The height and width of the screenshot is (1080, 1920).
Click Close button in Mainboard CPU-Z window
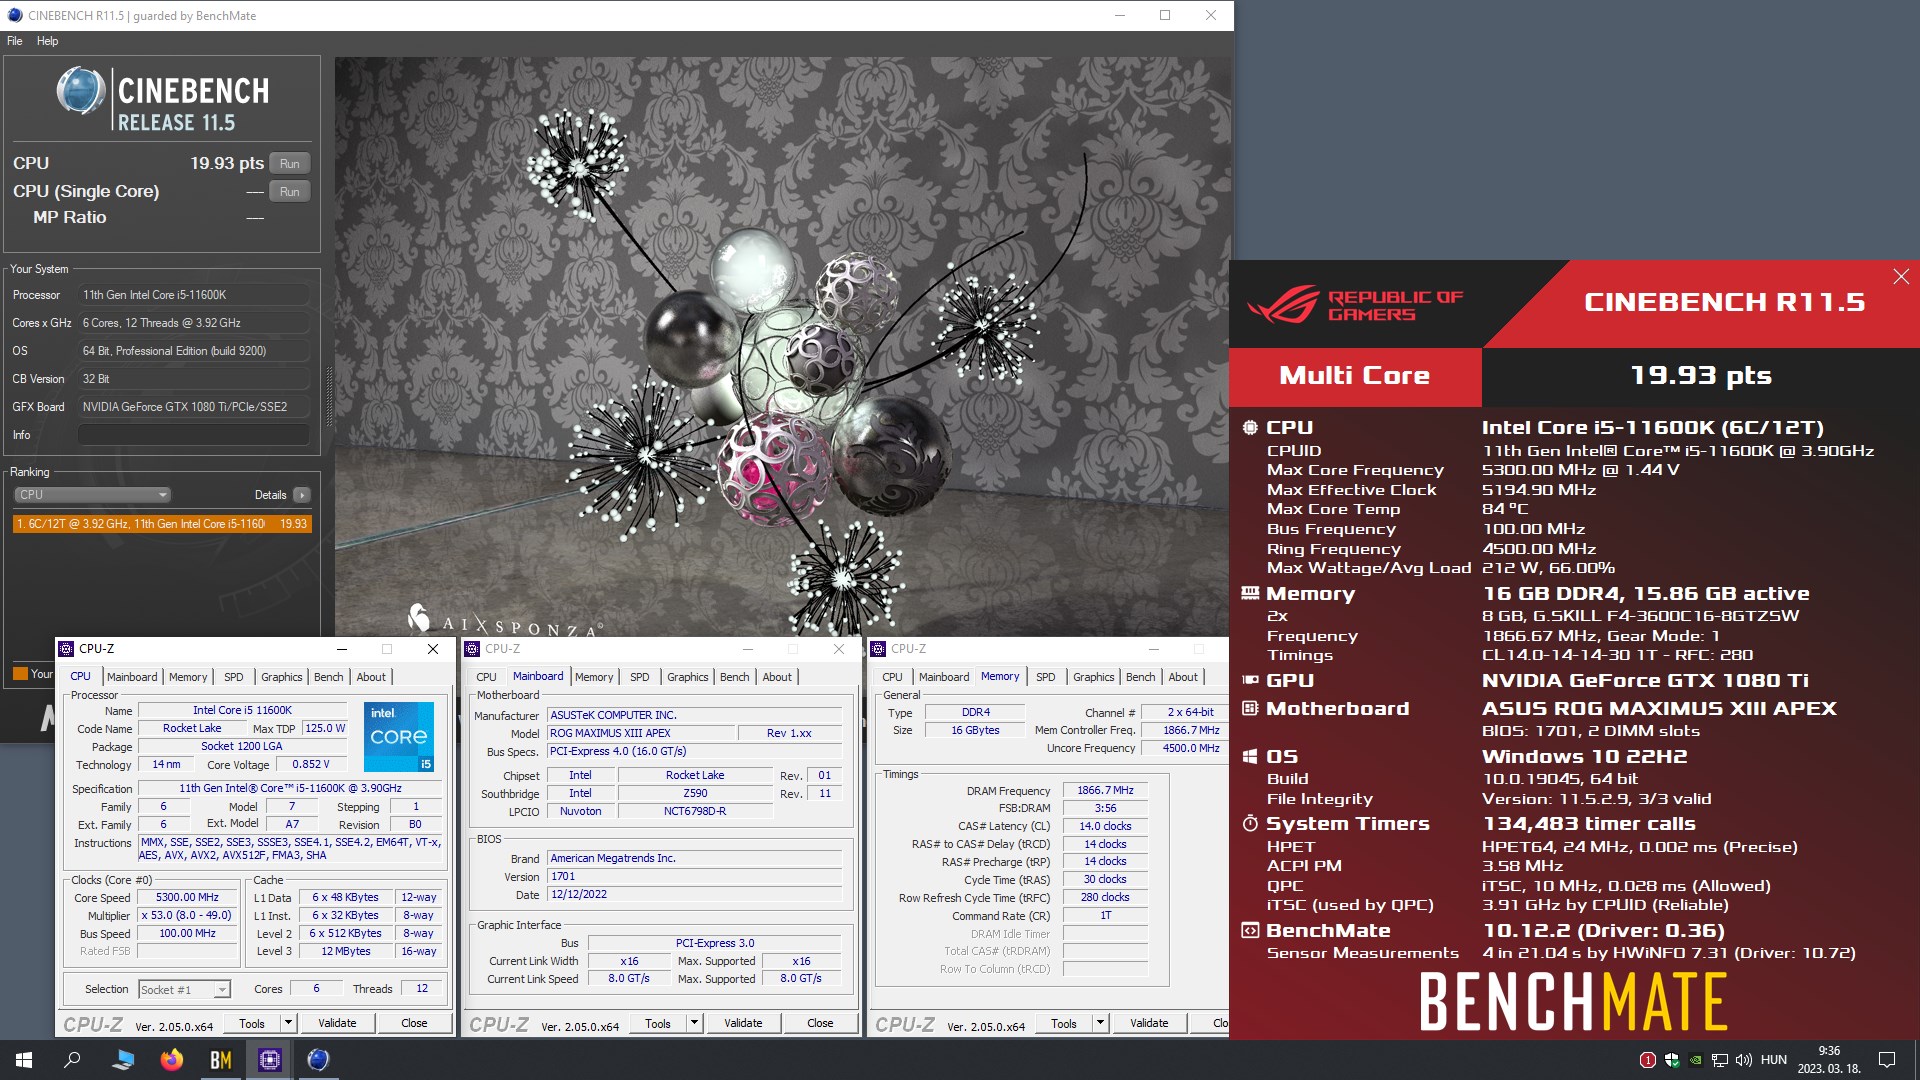[x=820, y=1023]
